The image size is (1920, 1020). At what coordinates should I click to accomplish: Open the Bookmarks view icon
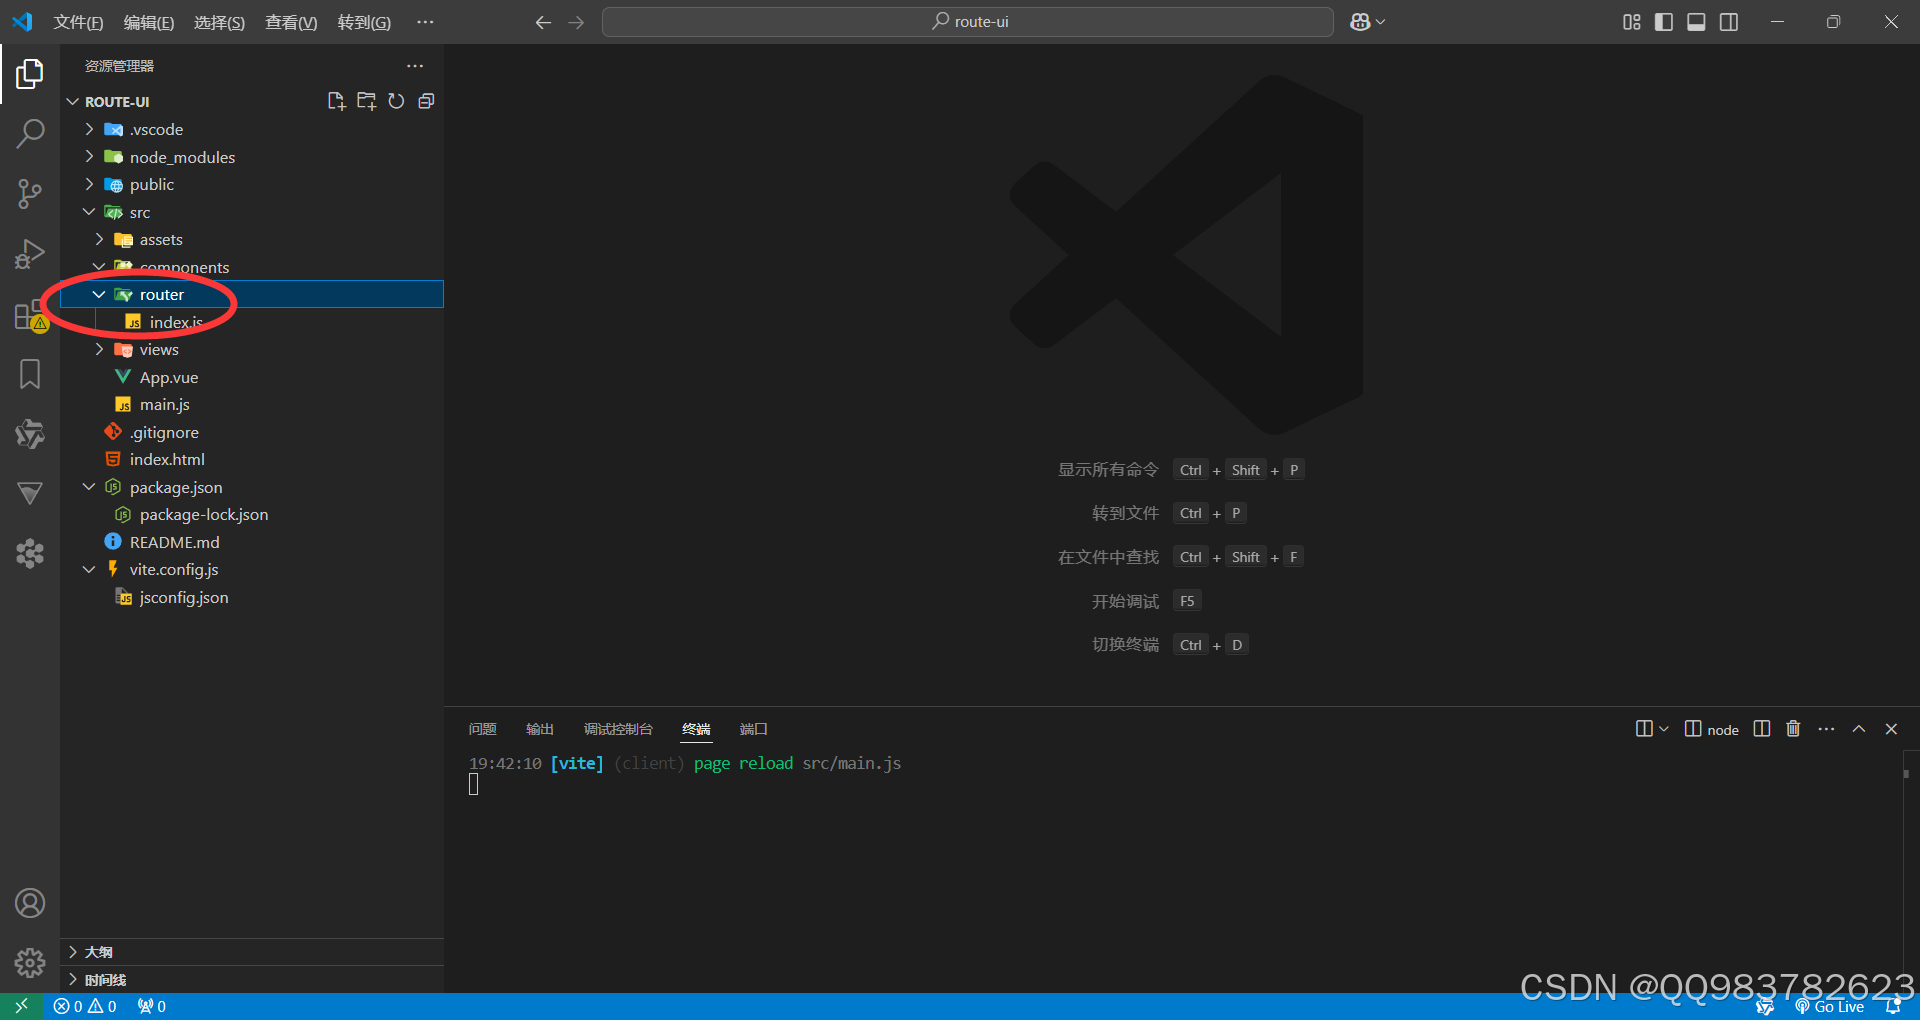tap(30, 374)
